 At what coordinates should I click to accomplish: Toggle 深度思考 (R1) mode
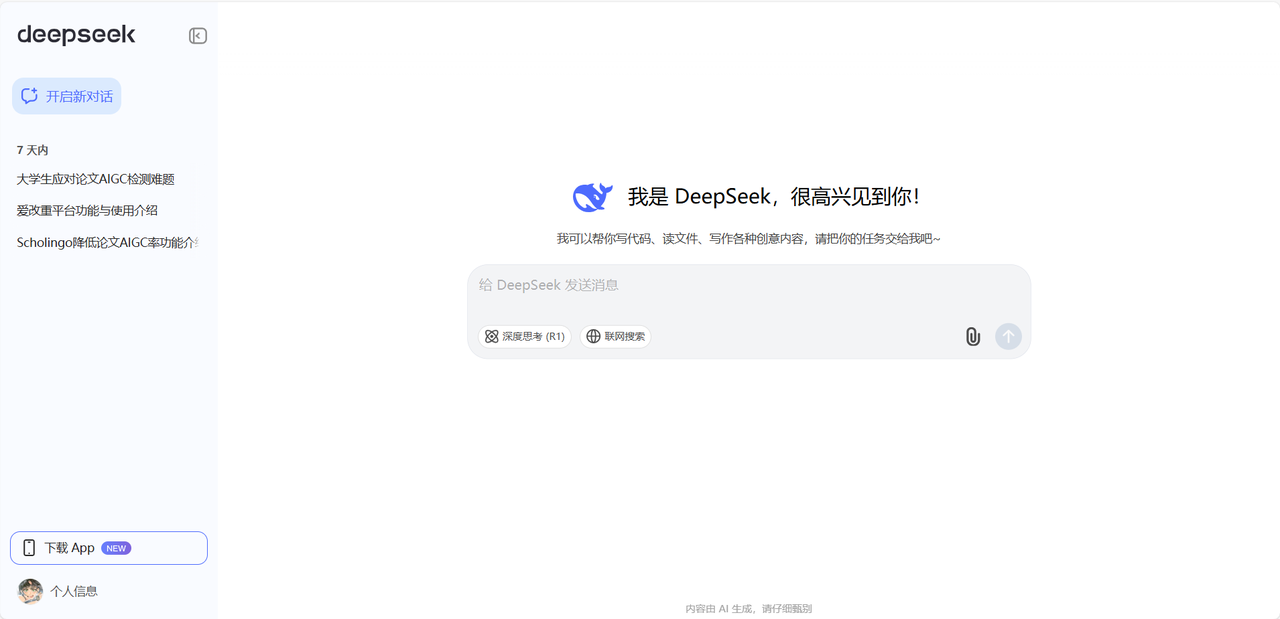pos(525,336)
